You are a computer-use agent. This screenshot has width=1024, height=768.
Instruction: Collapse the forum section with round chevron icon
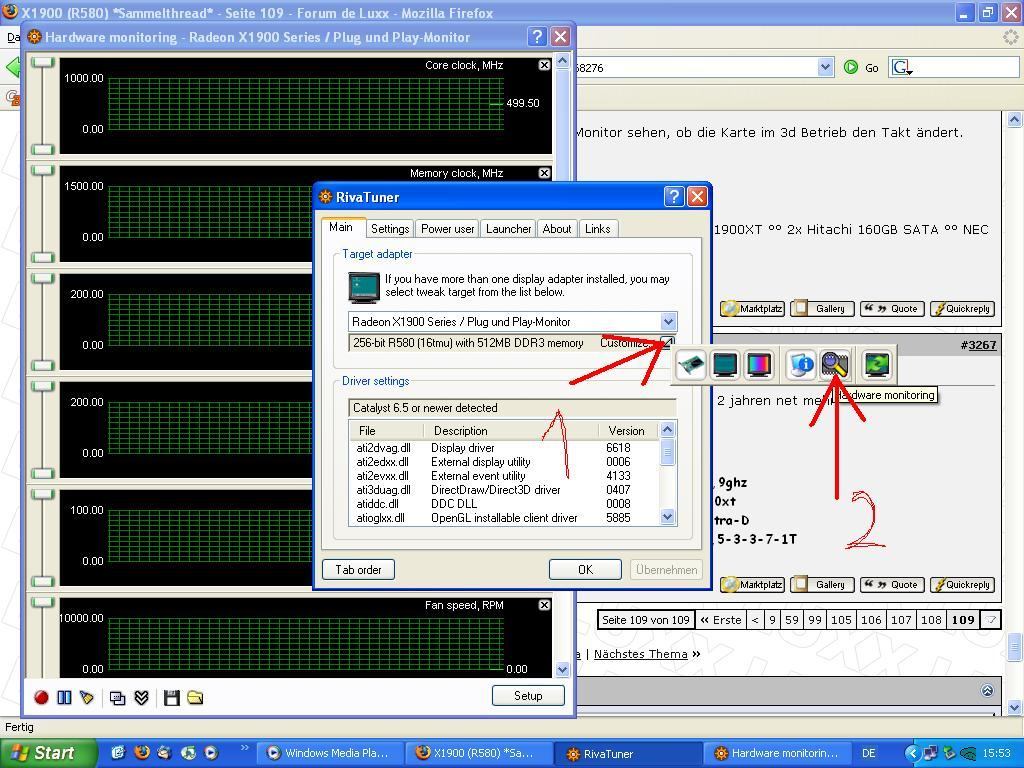click(x=987, y=690)
